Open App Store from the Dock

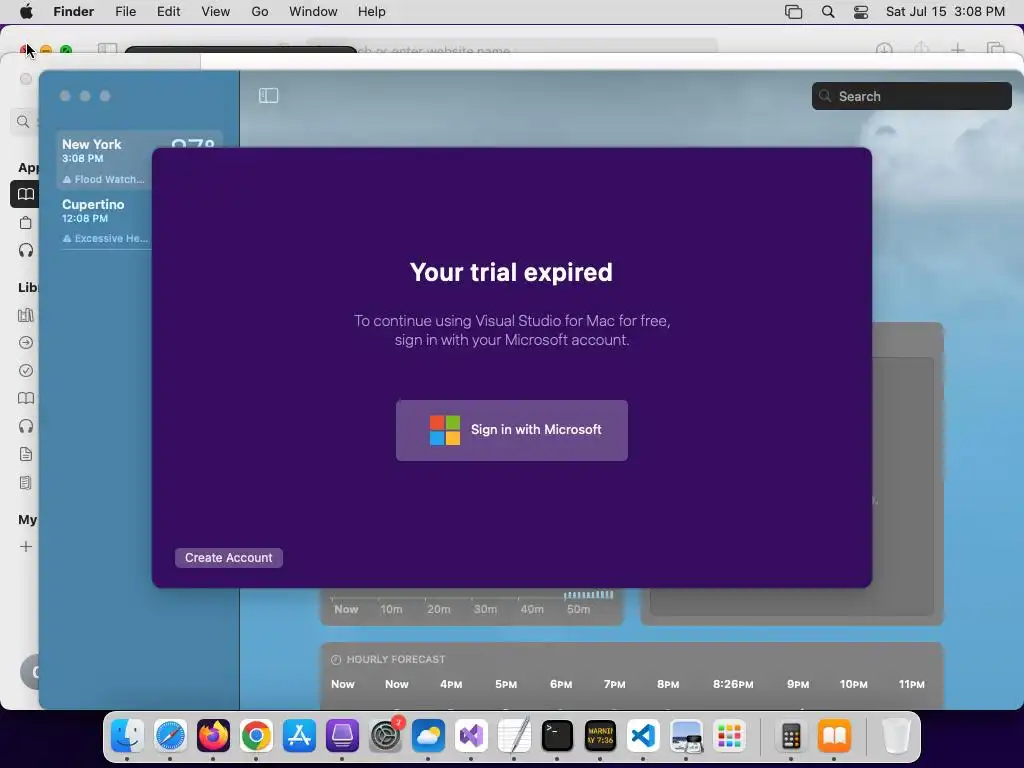[x=299, y=736]
